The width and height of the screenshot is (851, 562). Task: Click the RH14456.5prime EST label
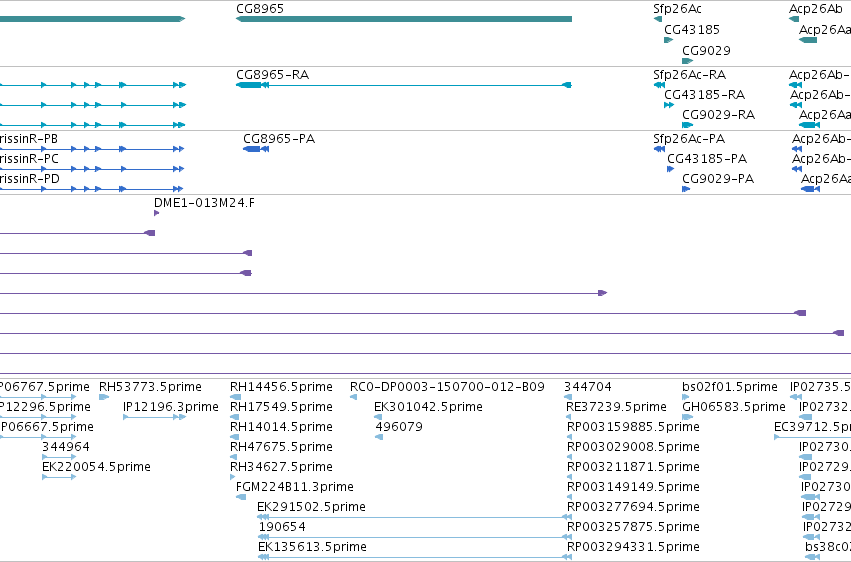281,387
